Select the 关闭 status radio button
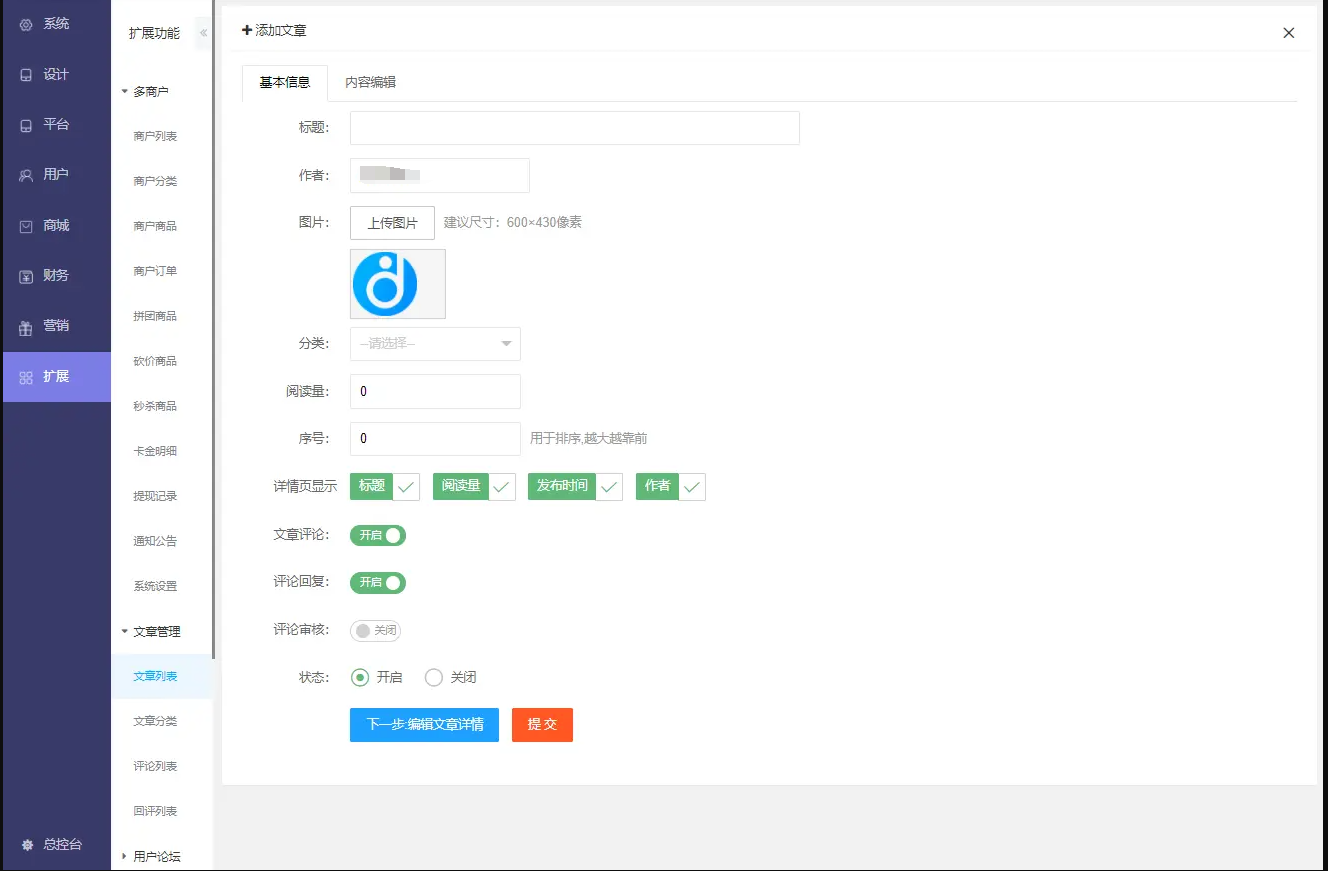 point(434,677)
